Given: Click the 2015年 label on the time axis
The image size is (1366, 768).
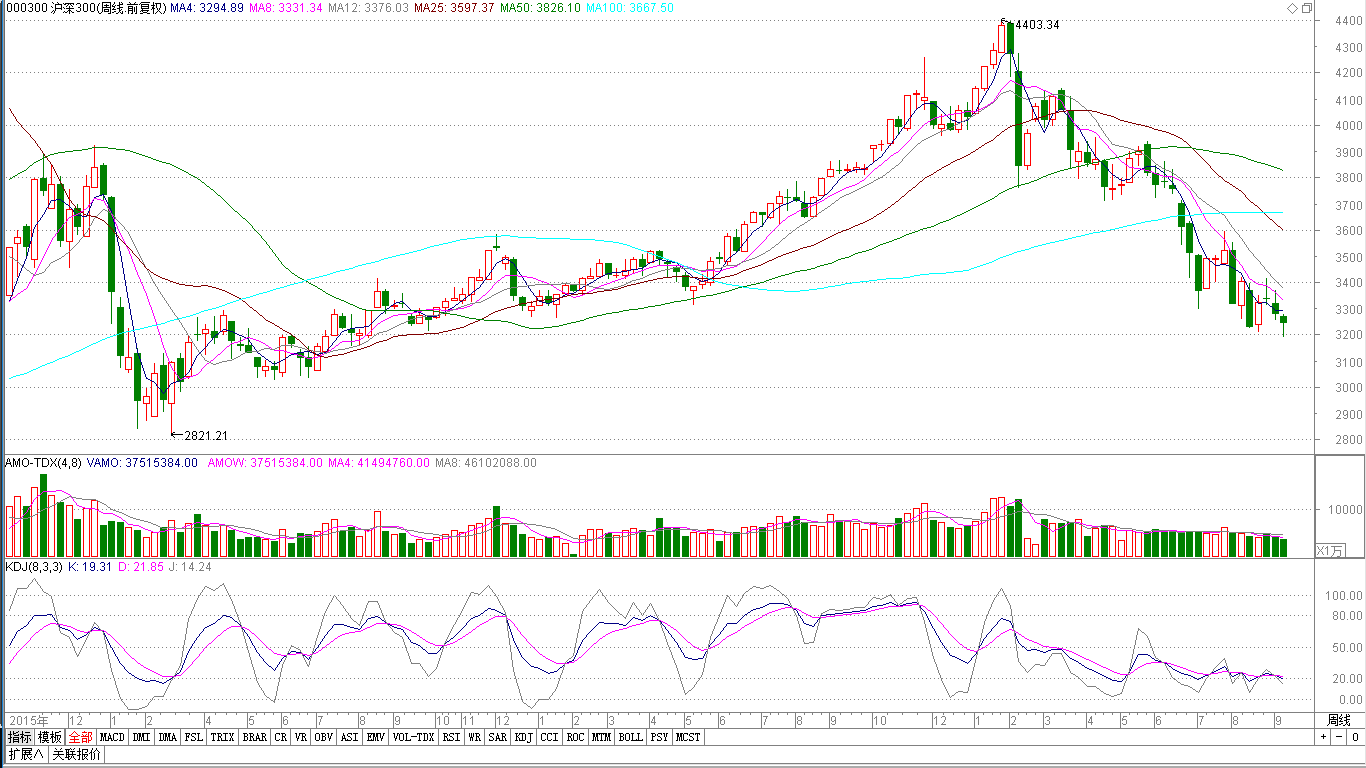Looking at the screenshot, I should [27, 720].
